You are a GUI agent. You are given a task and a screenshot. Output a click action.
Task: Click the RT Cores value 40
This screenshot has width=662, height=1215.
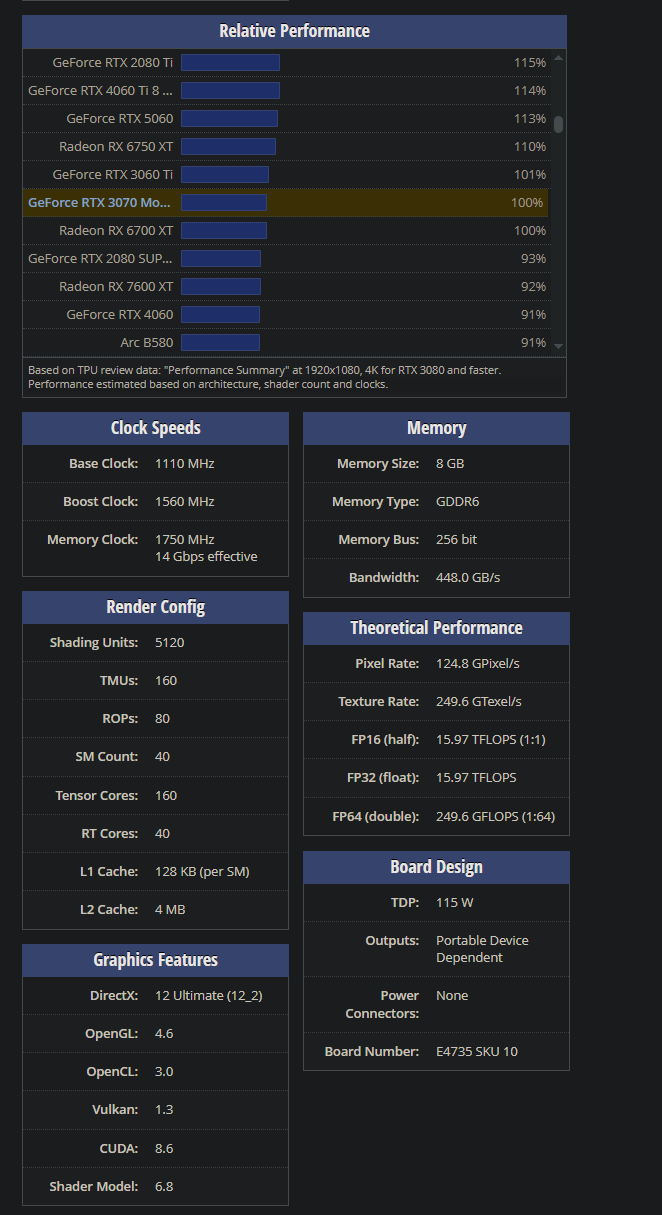(162, 833)
